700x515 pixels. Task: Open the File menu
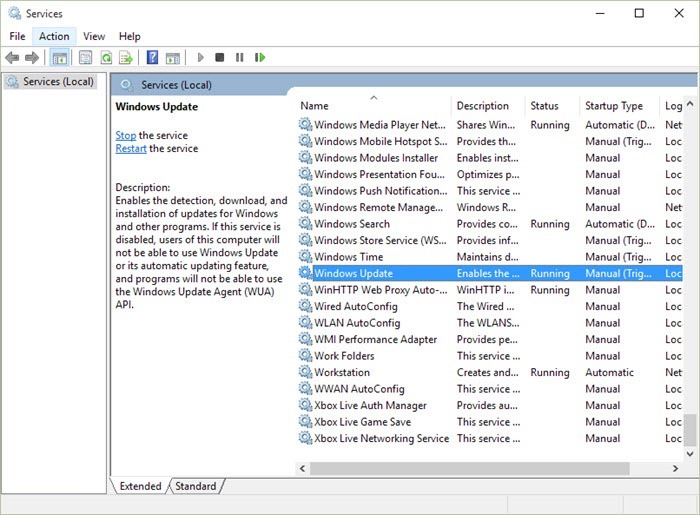tap(17, 36)
